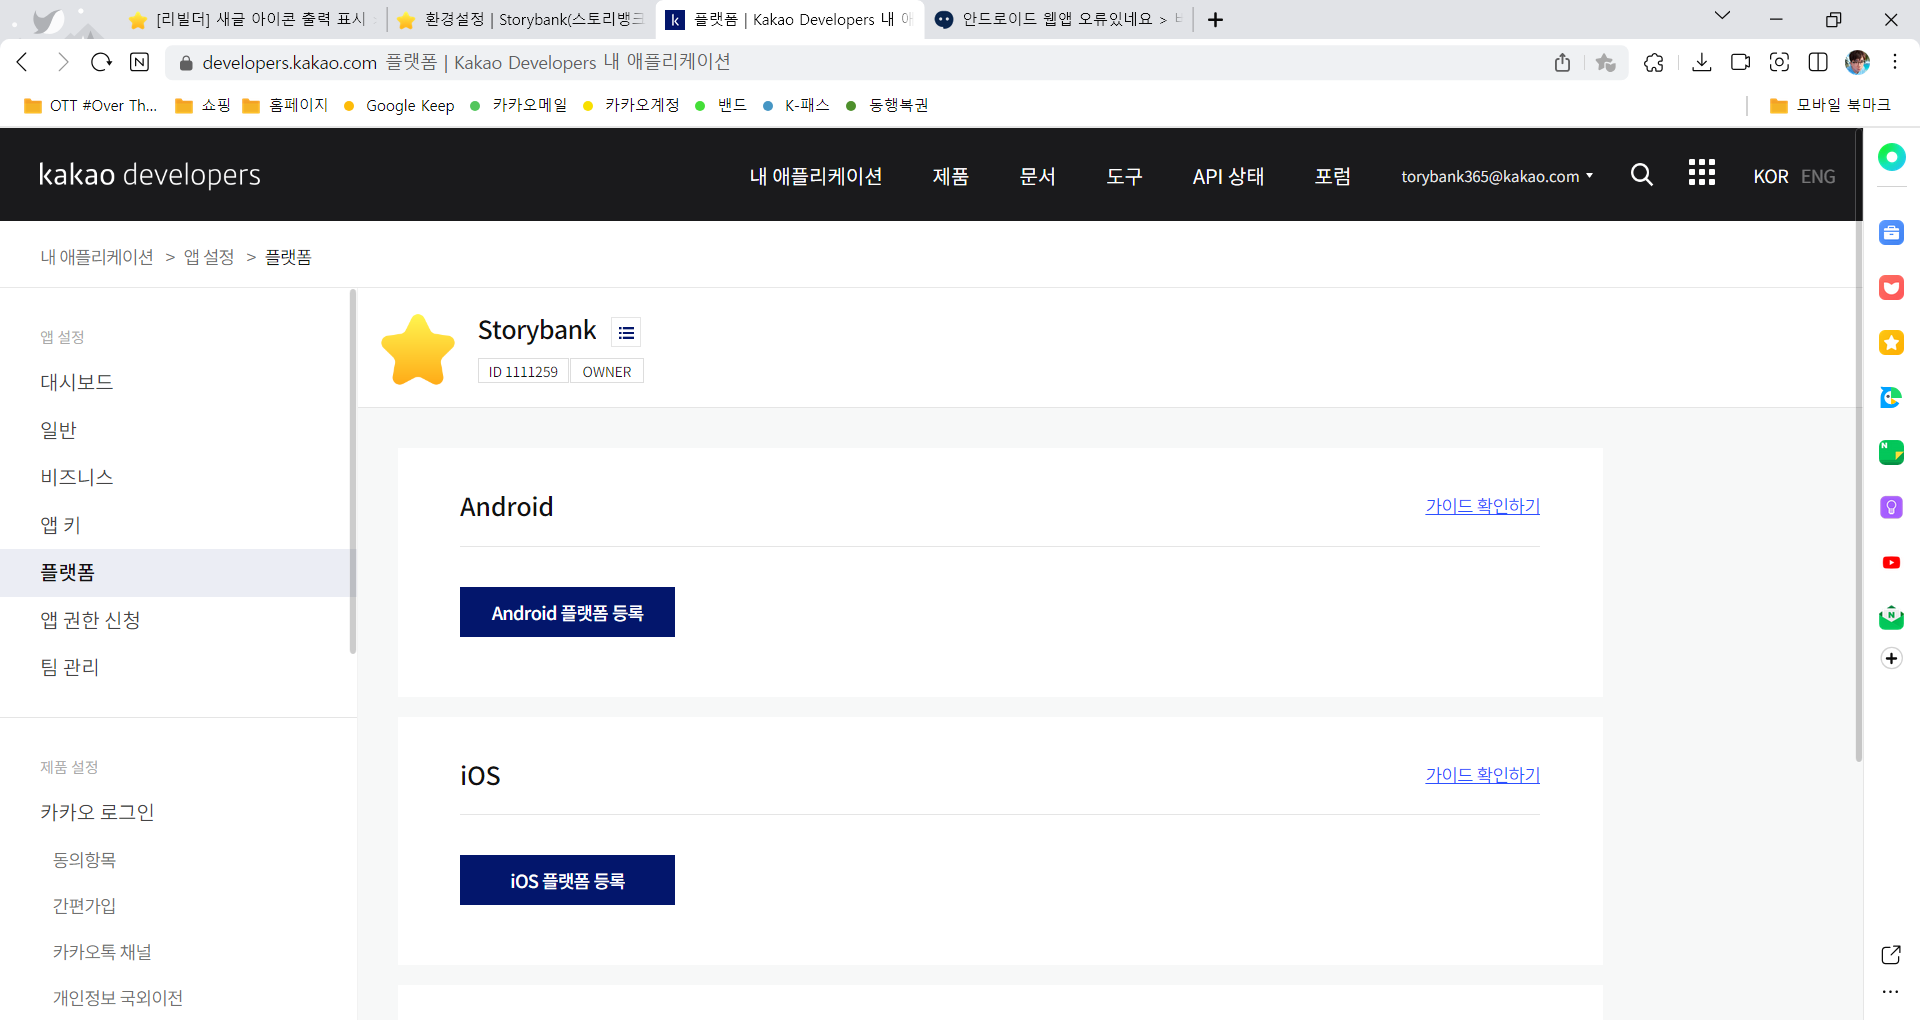Screen dimensions: 1920x1020
Task: Click the green circle sidebar icon
Action: tap(1891, 157)
